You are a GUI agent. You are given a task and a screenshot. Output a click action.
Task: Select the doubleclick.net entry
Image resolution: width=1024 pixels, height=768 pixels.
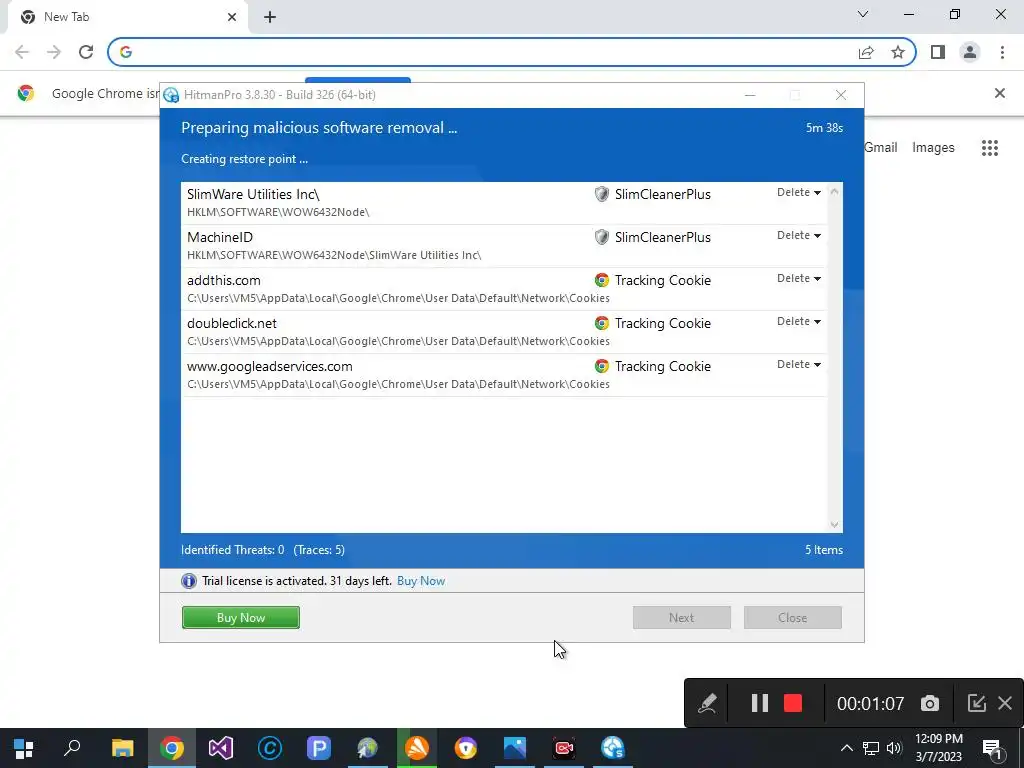pos(504,332)
